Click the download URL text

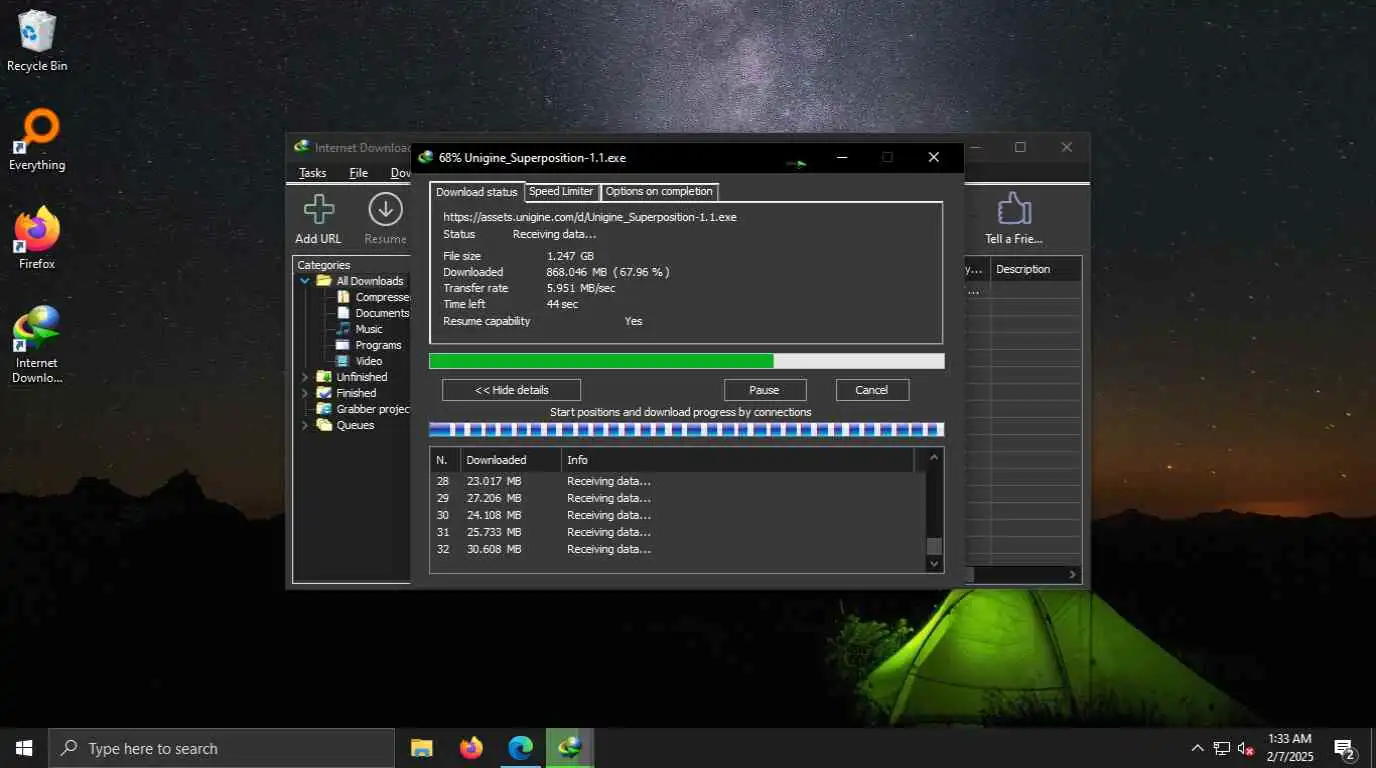(590, 217)
